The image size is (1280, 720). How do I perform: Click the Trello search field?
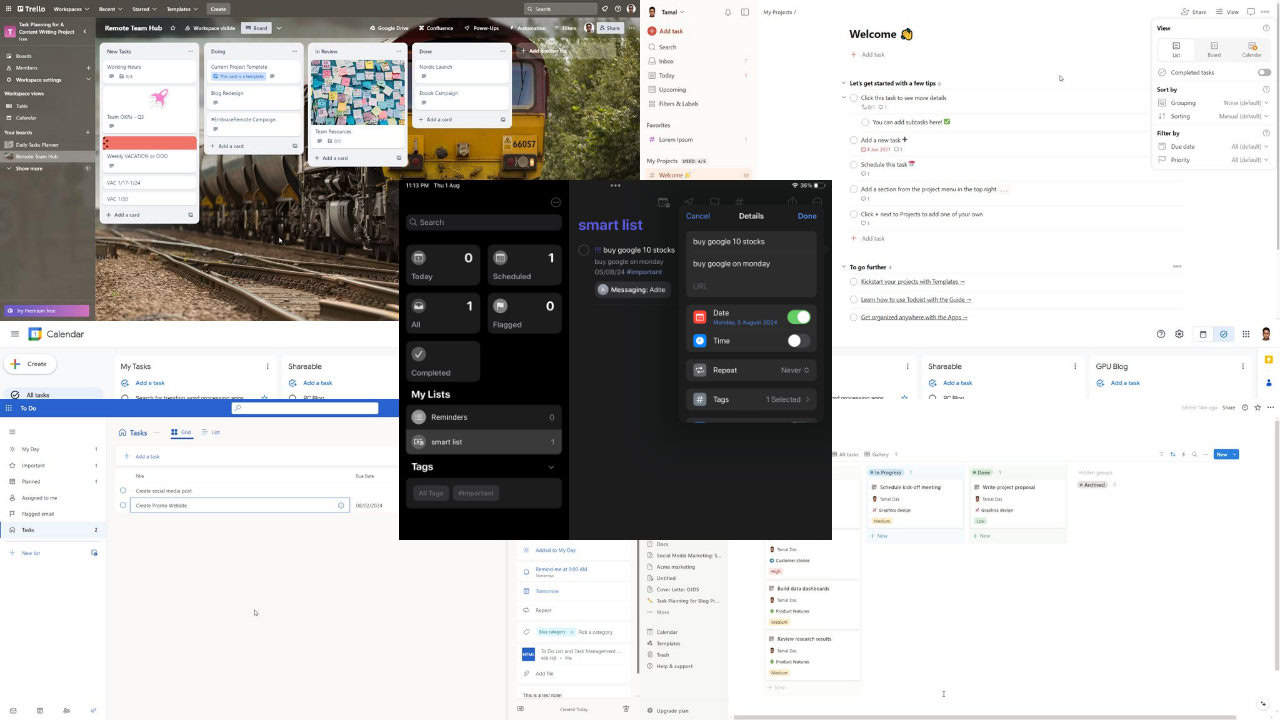pyautogui.click(x=558, y=9)
